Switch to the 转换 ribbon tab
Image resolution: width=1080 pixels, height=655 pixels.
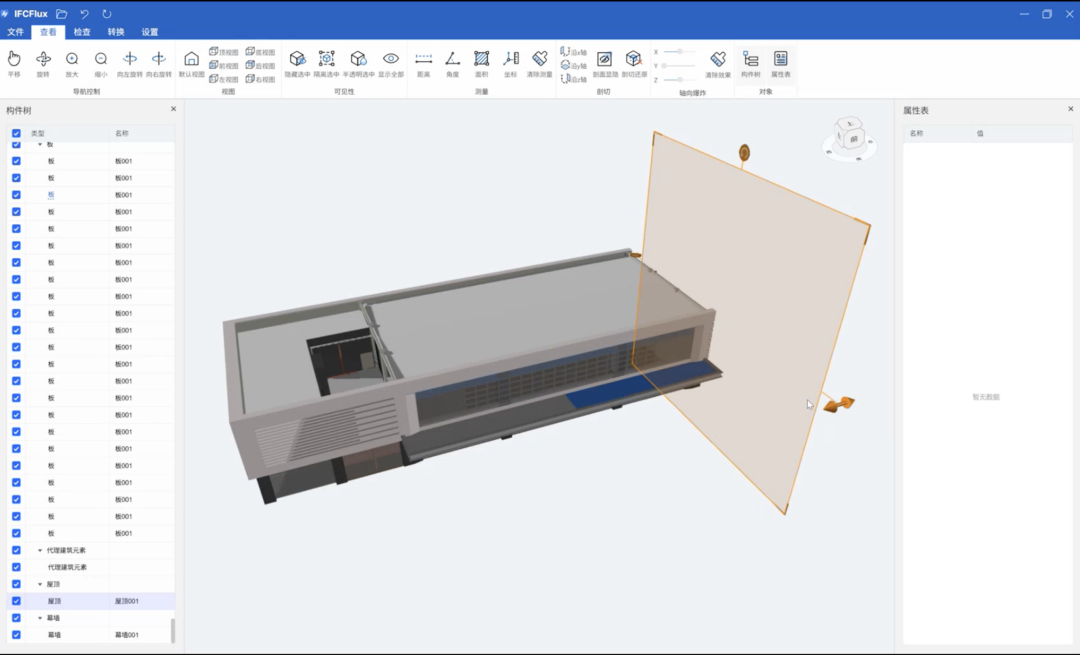(x=116, y=32)
